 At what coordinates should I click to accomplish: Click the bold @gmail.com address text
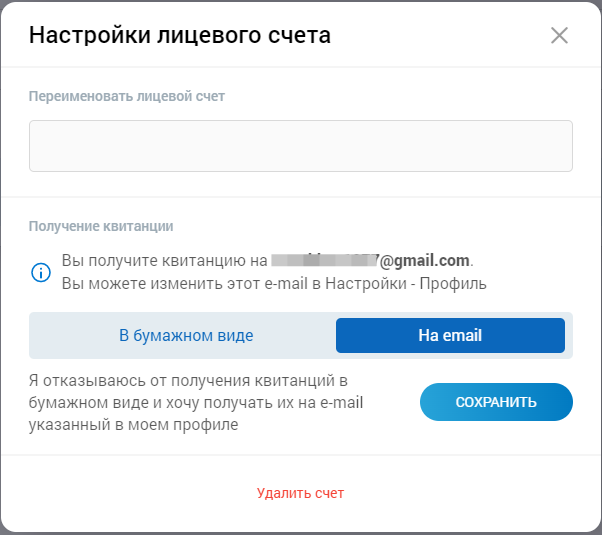click(x=424, y=261)
